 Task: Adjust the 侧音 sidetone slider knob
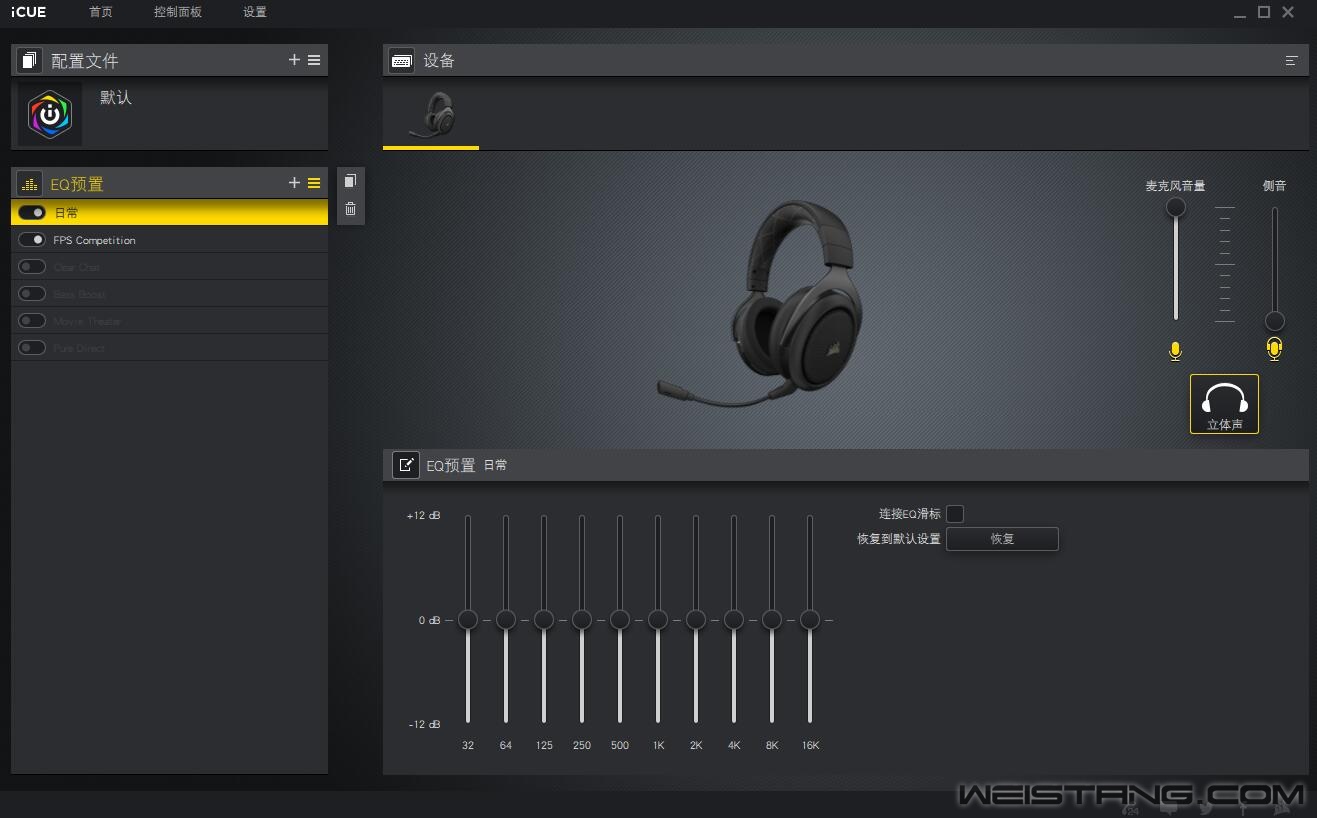(x=1274, y=321)
